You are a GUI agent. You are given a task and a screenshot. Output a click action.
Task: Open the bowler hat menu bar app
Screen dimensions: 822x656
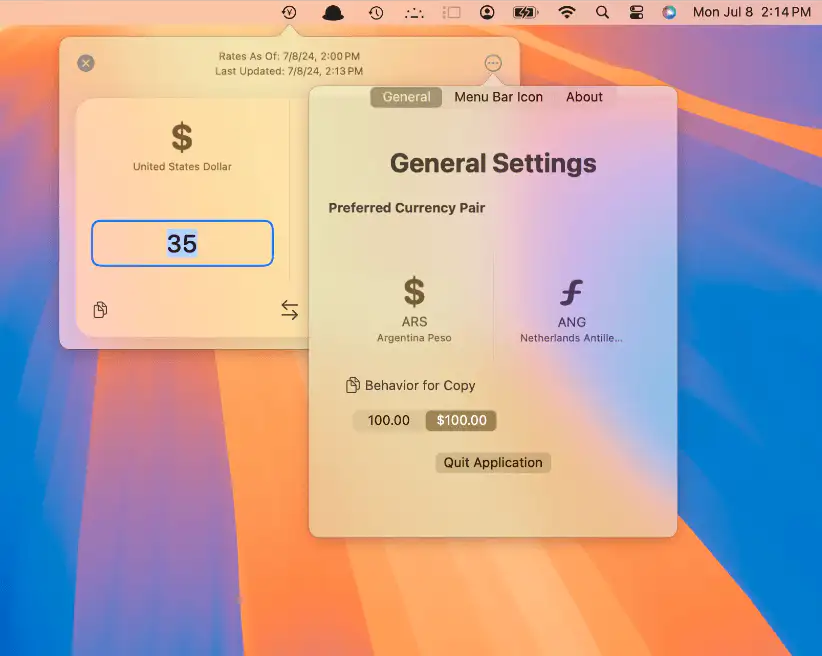click(x=333, y=13)
